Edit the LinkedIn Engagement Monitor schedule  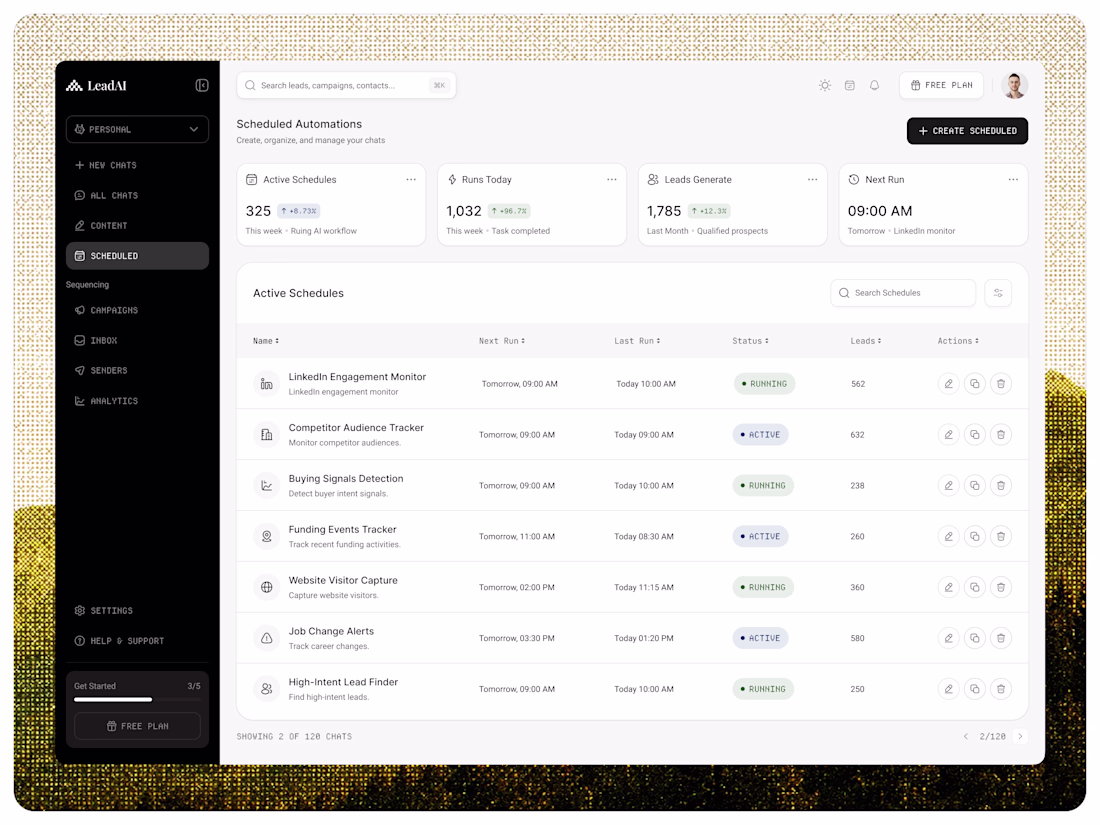point(948,384)
